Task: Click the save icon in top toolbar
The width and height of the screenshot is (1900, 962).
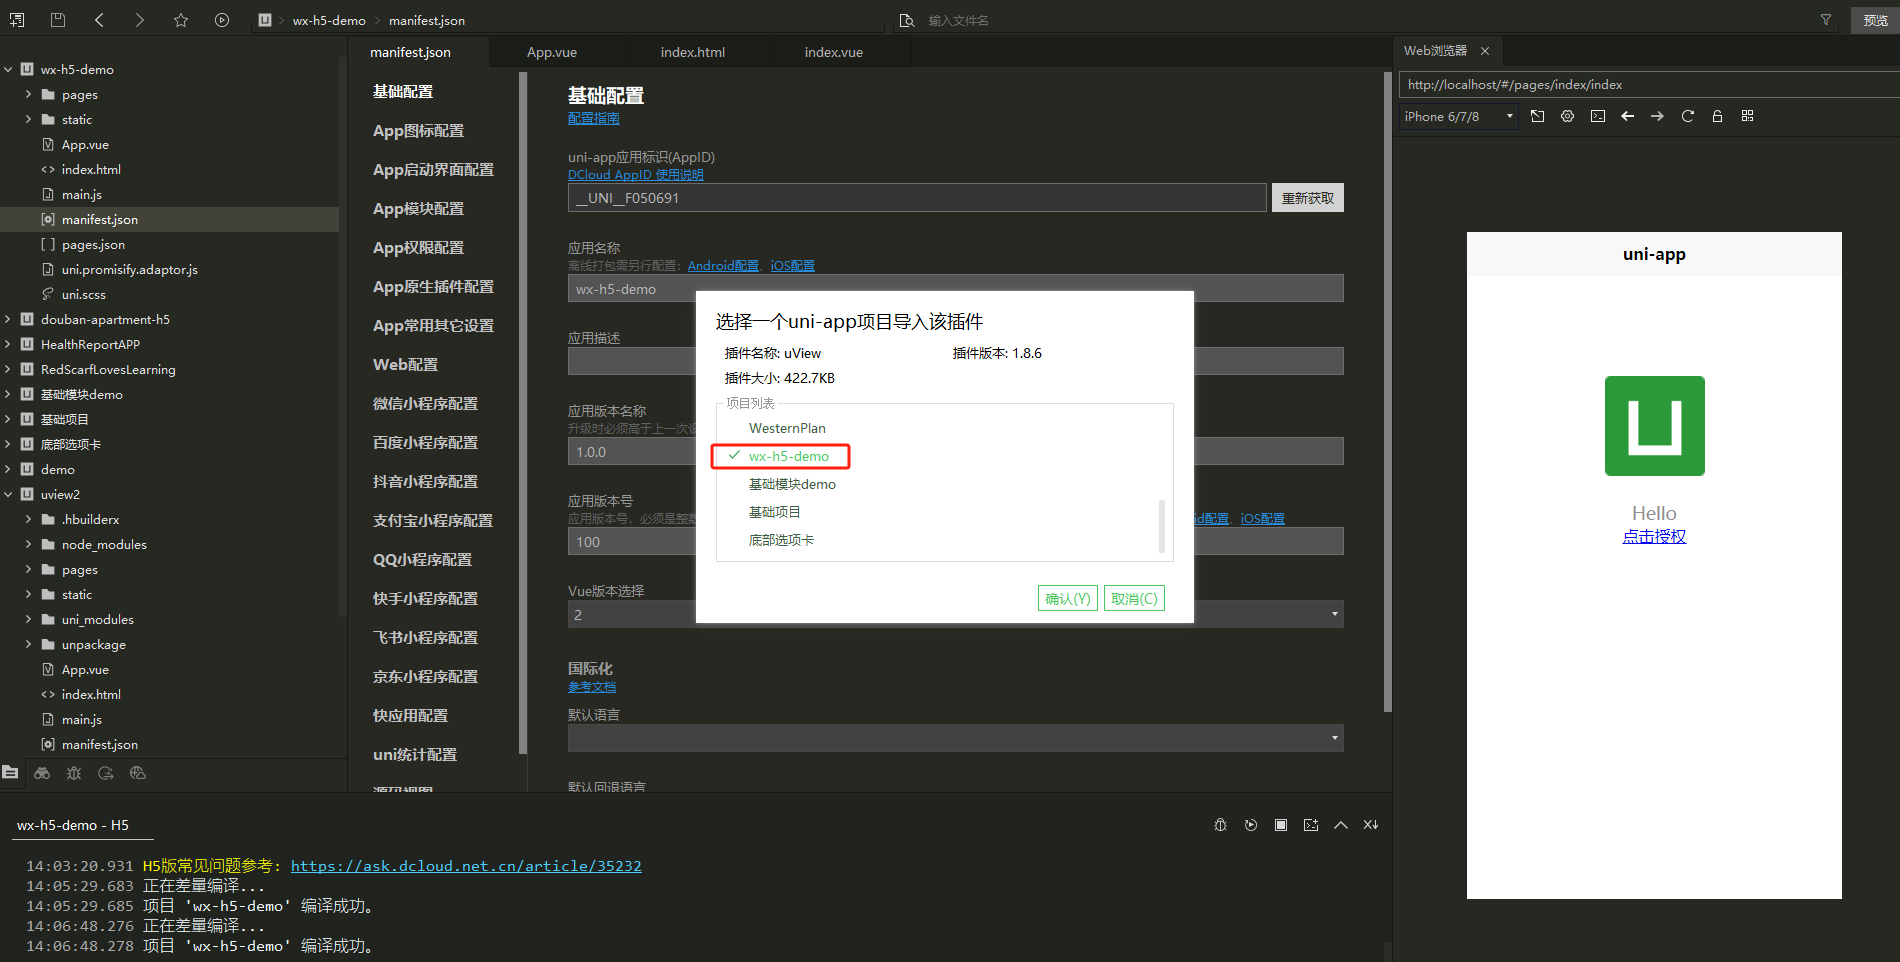Action: tap(58, 20)
